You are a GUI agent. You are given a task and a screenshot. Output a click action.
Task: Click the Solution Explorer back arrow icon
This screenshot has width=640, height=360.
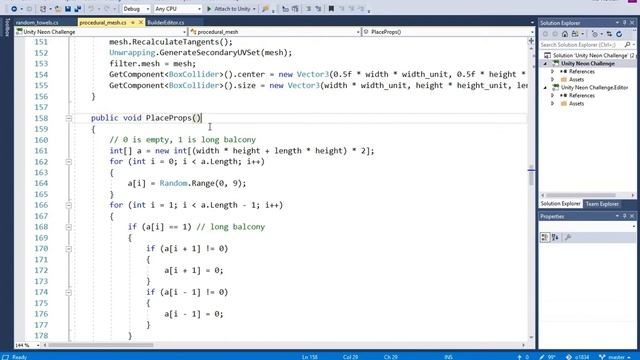(x=545, y=34)
